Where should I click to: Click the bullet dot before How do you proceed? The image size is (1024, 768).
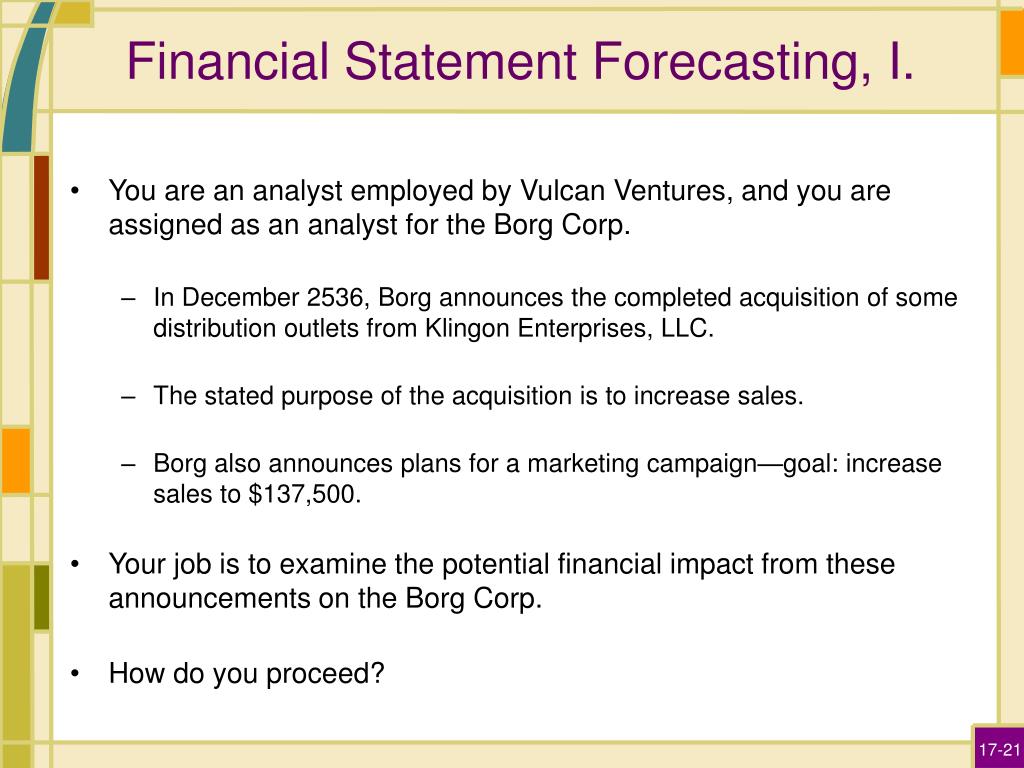pyautogui.click(x=76, y=673)
